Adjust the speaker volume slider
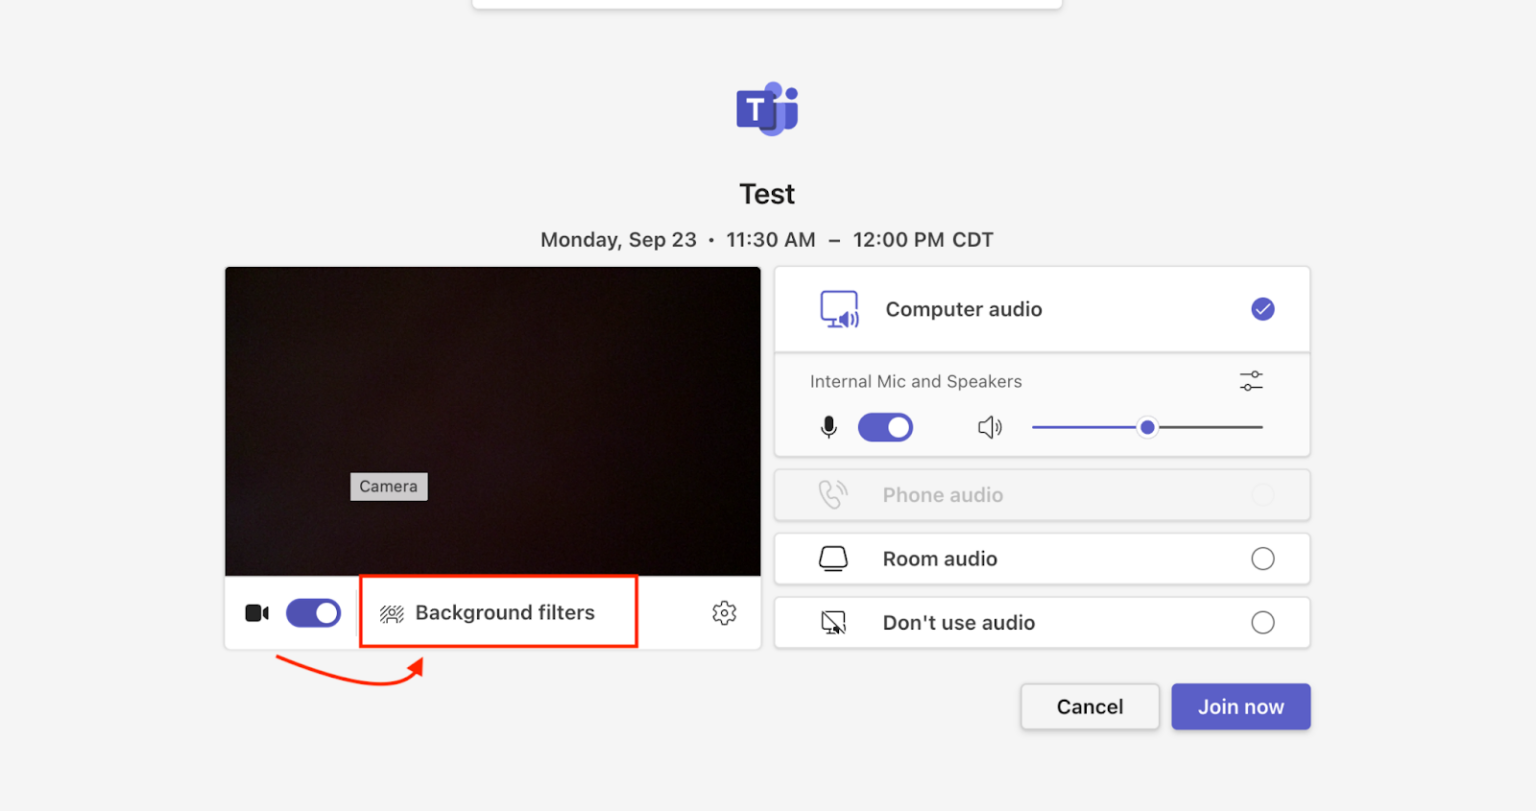 pos(1146,427)
